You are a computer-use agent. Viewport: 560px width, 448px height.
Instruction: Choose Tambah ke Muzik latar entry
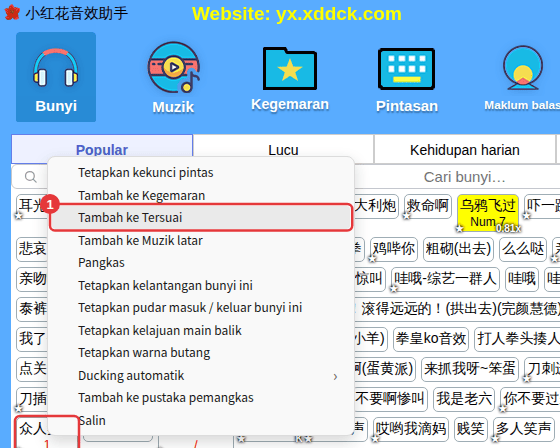click(x=201, y=240)
